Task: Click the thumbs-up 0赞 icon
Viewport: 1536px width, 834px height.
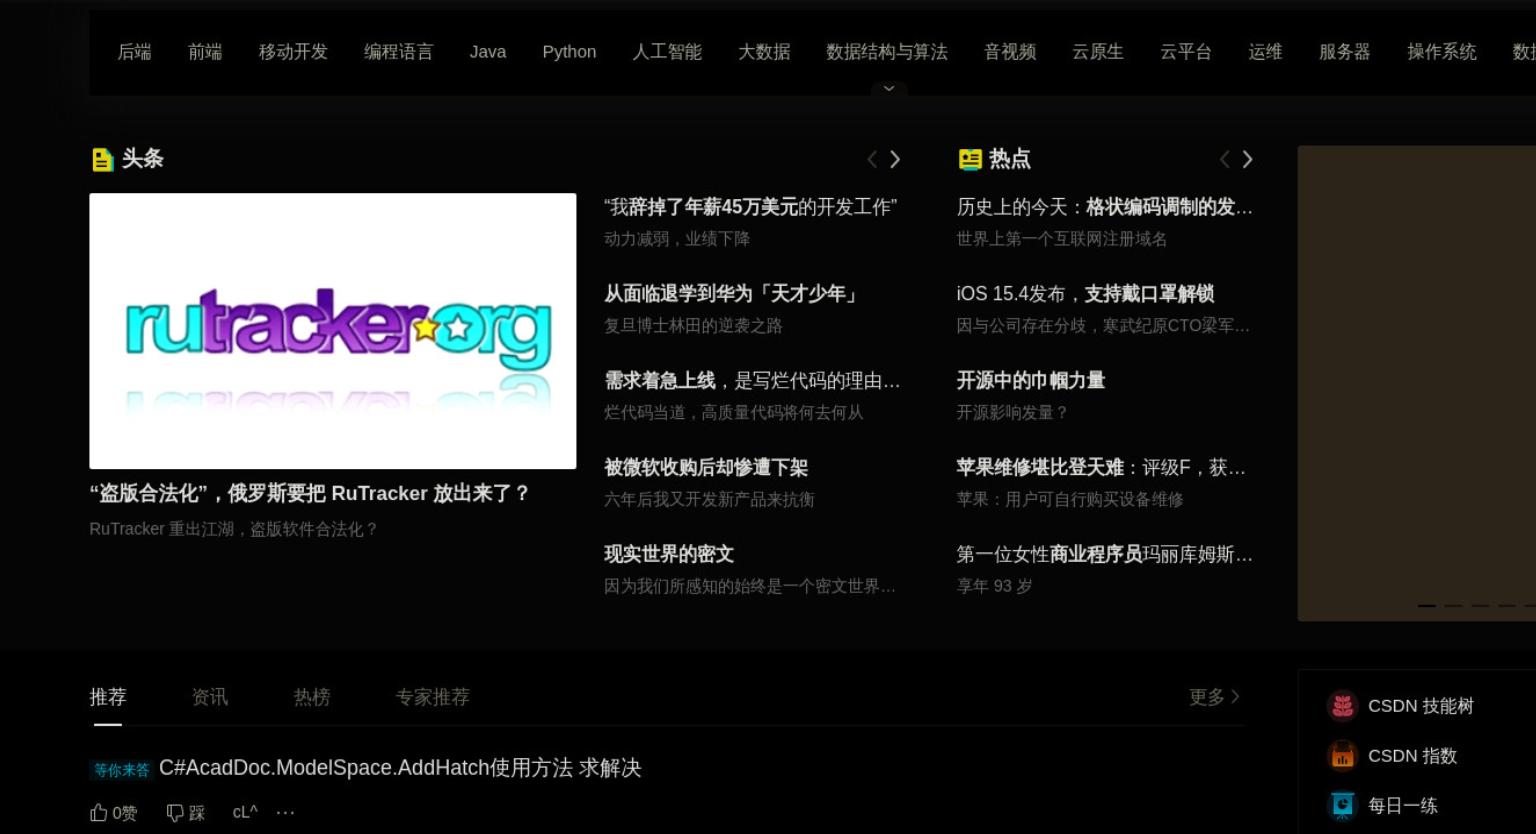Action: [x=98, y=812]
